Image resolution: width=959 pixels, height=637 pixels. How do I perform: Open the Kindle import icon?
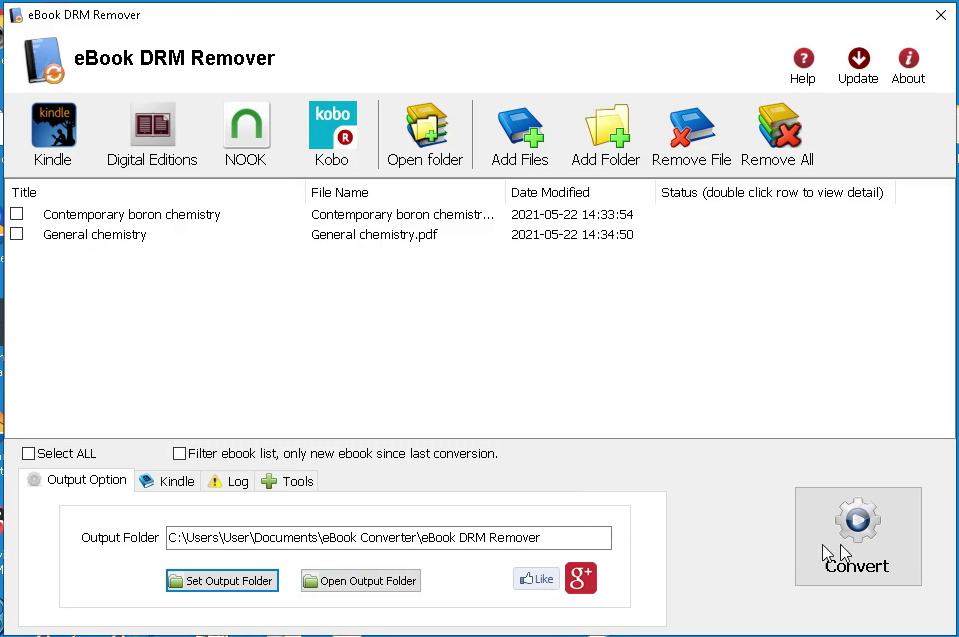click(53, 125)
